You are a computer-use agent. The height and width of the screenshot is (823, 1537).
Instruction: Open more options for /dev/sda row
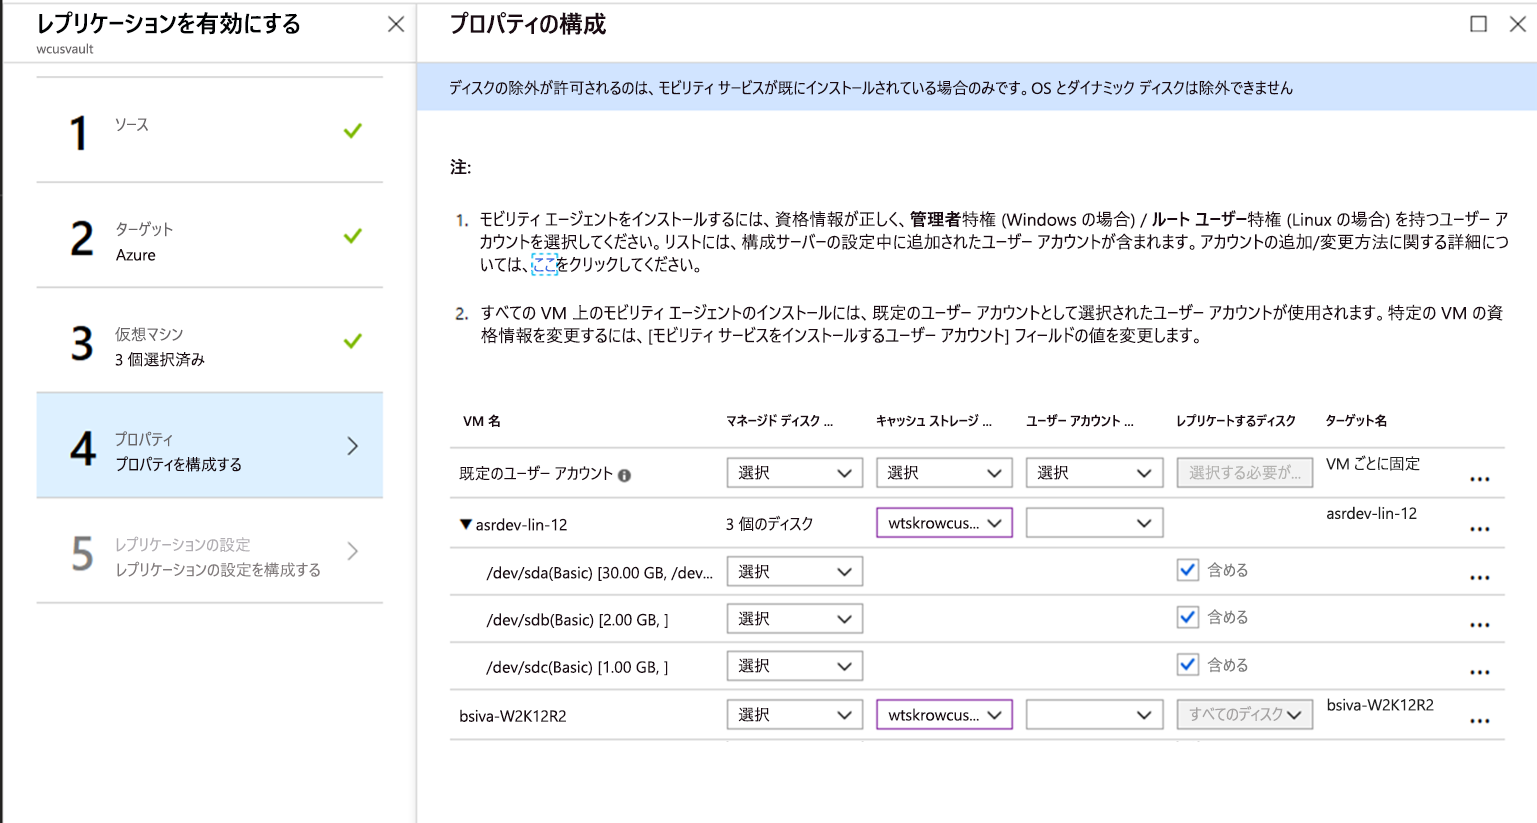pyautogui.click(x=1480, y=577)
